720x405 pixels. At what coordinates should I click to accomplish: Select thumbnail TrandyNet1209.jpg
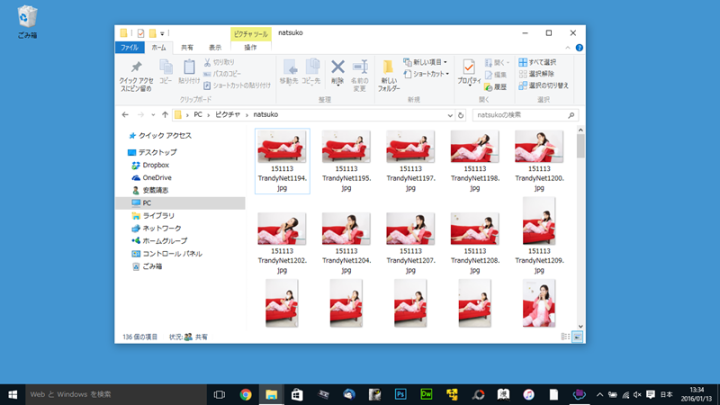click(x=539, y=236)
